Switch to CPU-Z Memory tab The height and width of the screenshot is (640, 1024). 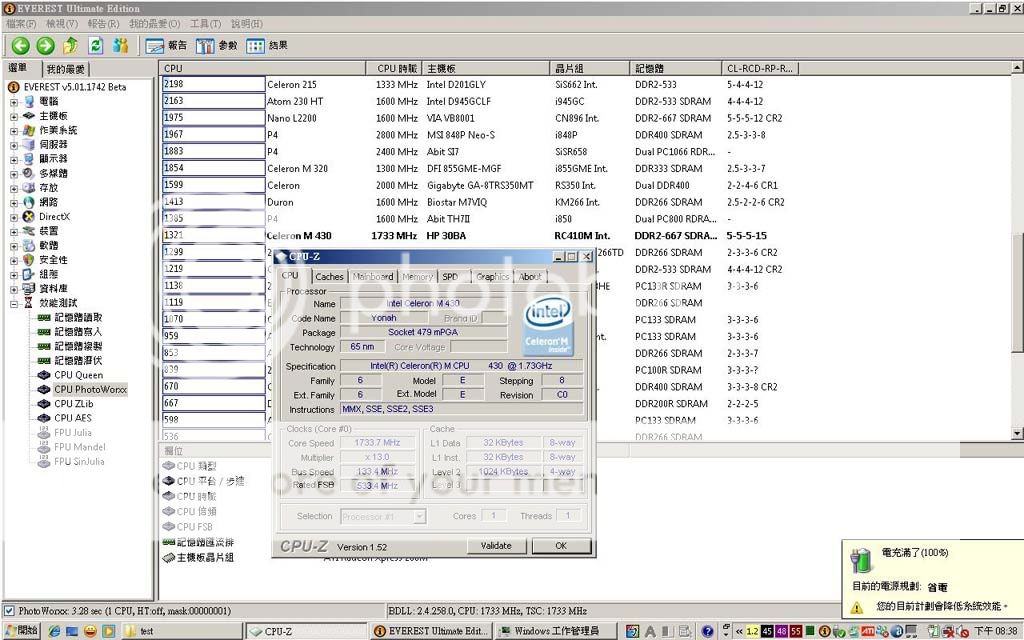click(417, 277)
